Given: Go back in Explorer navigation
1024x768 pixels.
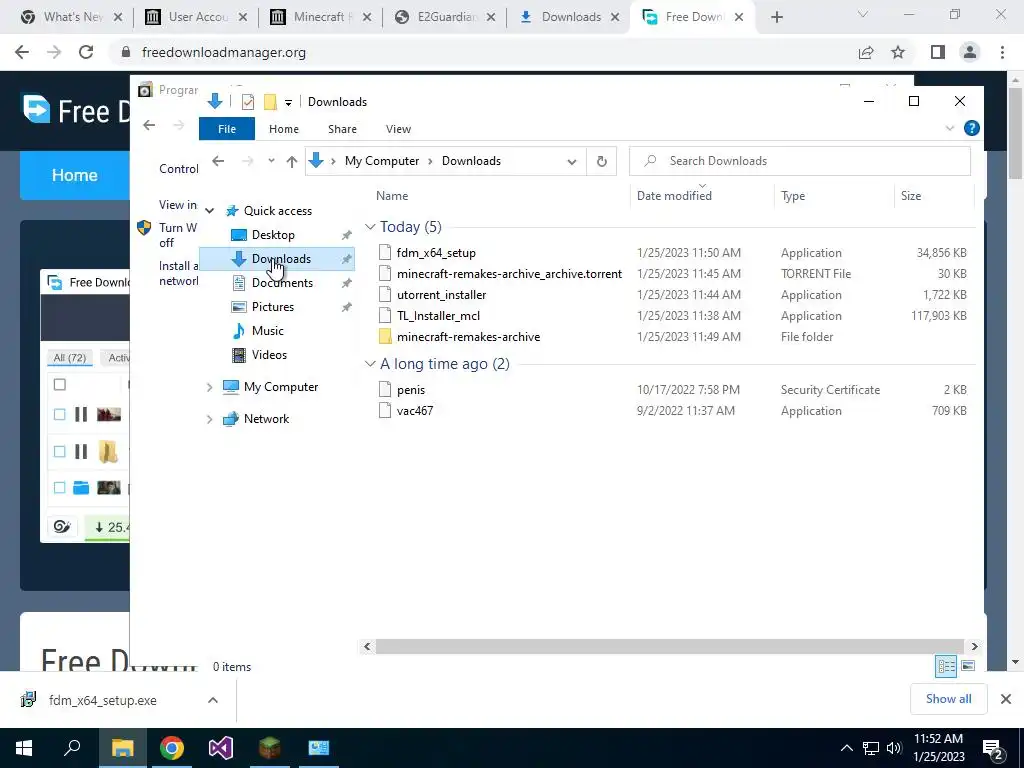Looking at the screenshot, I should pos(218,161).
